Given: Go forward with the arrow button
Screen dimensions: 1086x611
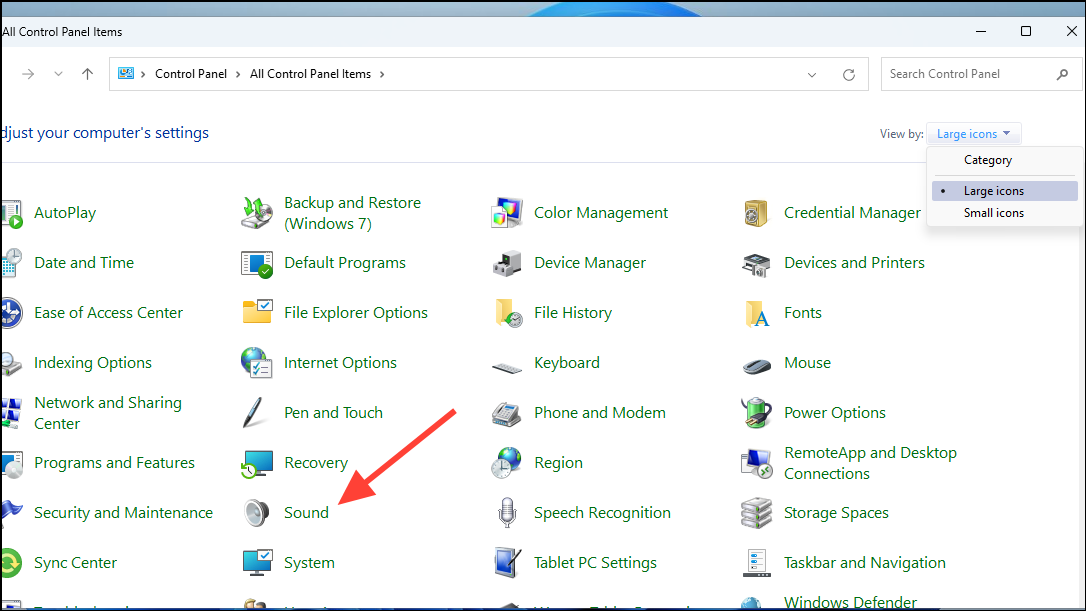Looking at the screenshot, I should 28,74.
